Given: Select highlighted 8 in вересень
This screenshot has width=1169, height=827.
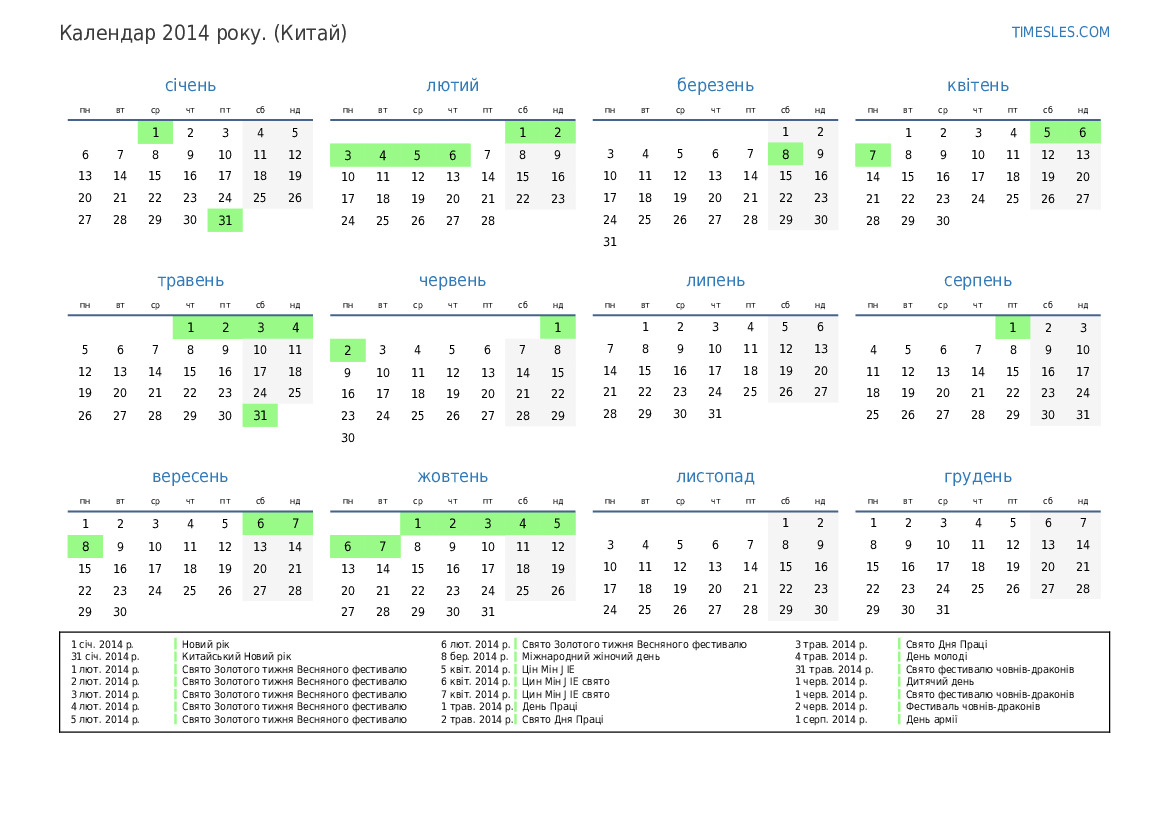Looking at the screenshot, I should (85, 547).
